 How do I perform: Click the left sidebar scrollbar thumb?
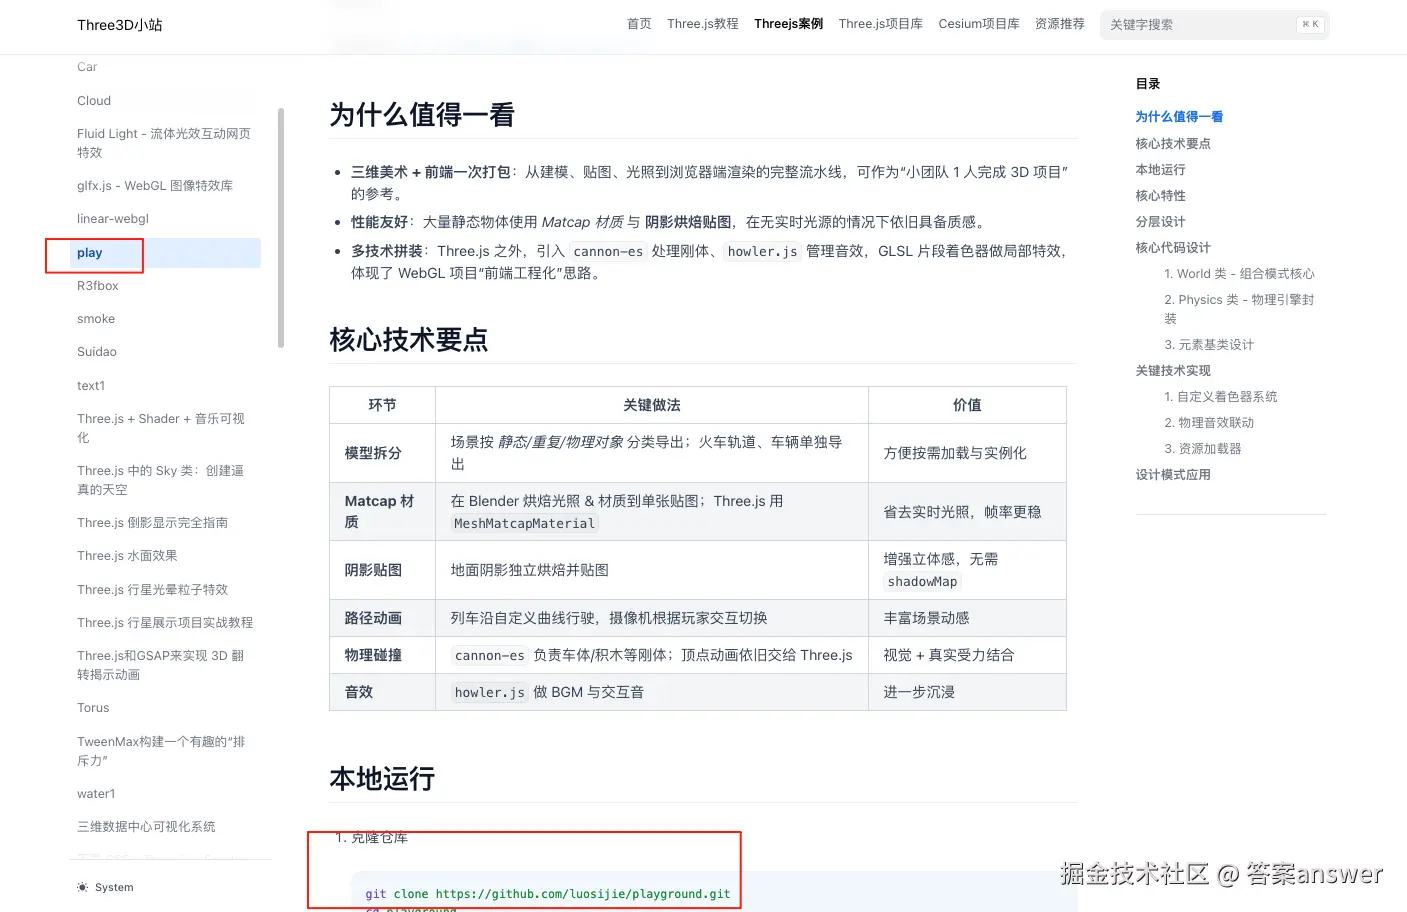[281, 228]
